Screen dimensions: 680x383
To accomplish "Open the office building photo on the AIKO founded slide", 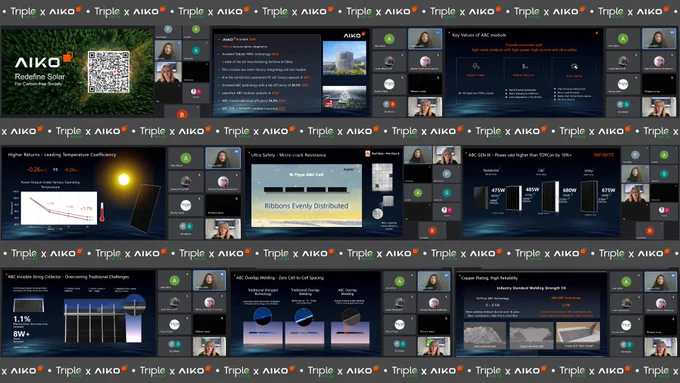I will click(344, 58).
